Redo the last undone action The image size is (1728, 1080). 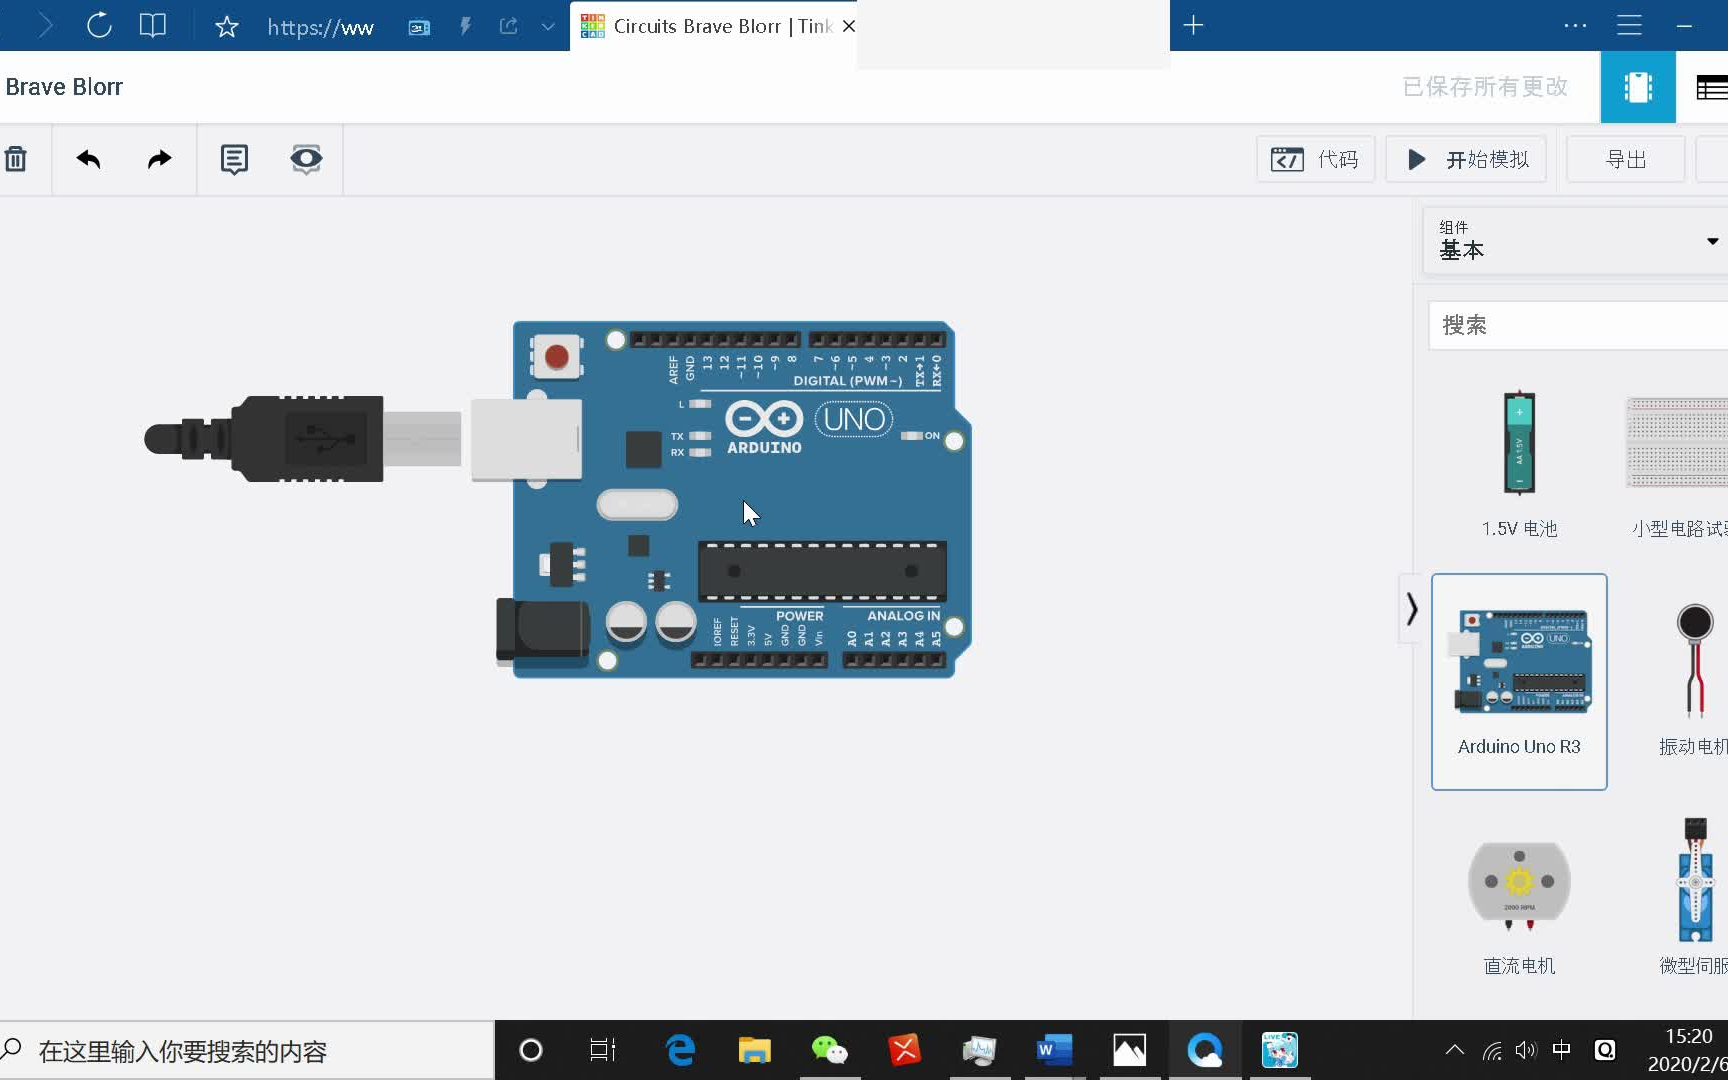[x=159, y=159]
